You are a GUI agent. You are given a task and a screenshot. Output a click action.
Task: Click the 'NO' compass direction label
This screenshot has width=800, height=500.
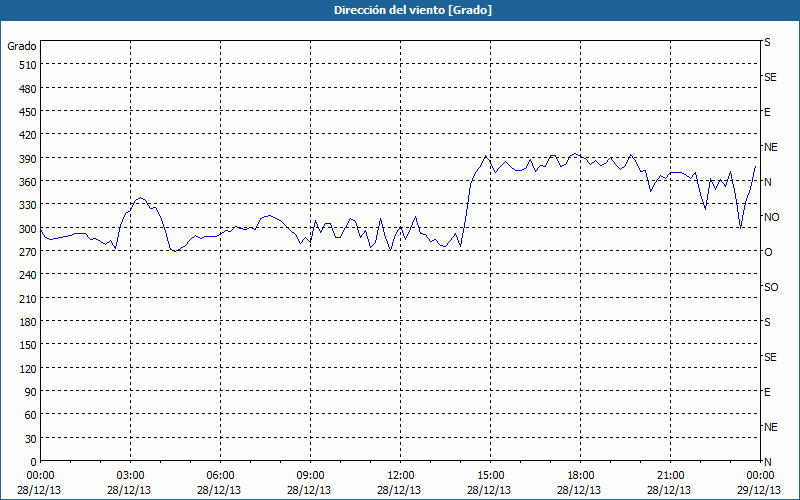tap(771, 217)
